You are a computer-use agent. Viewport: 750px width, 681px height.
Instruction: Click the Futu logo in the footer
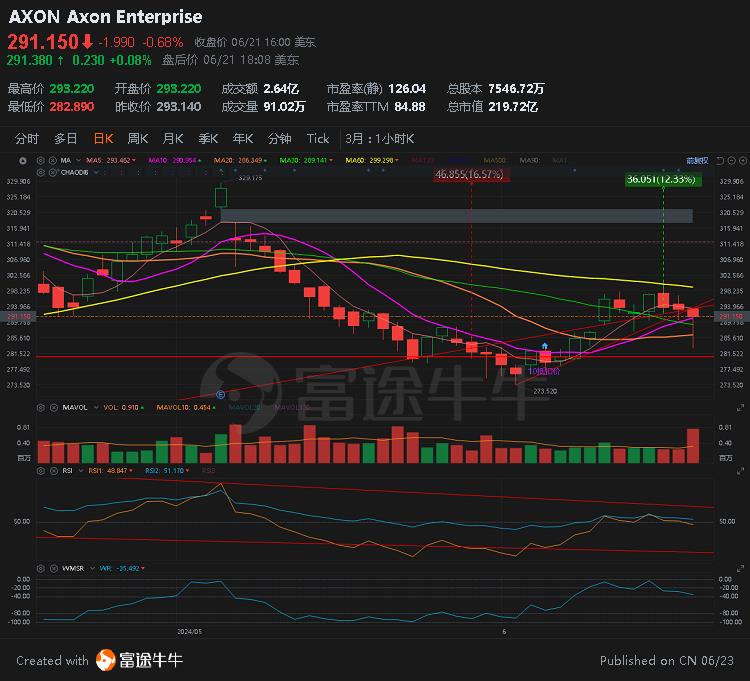point(106,660)
